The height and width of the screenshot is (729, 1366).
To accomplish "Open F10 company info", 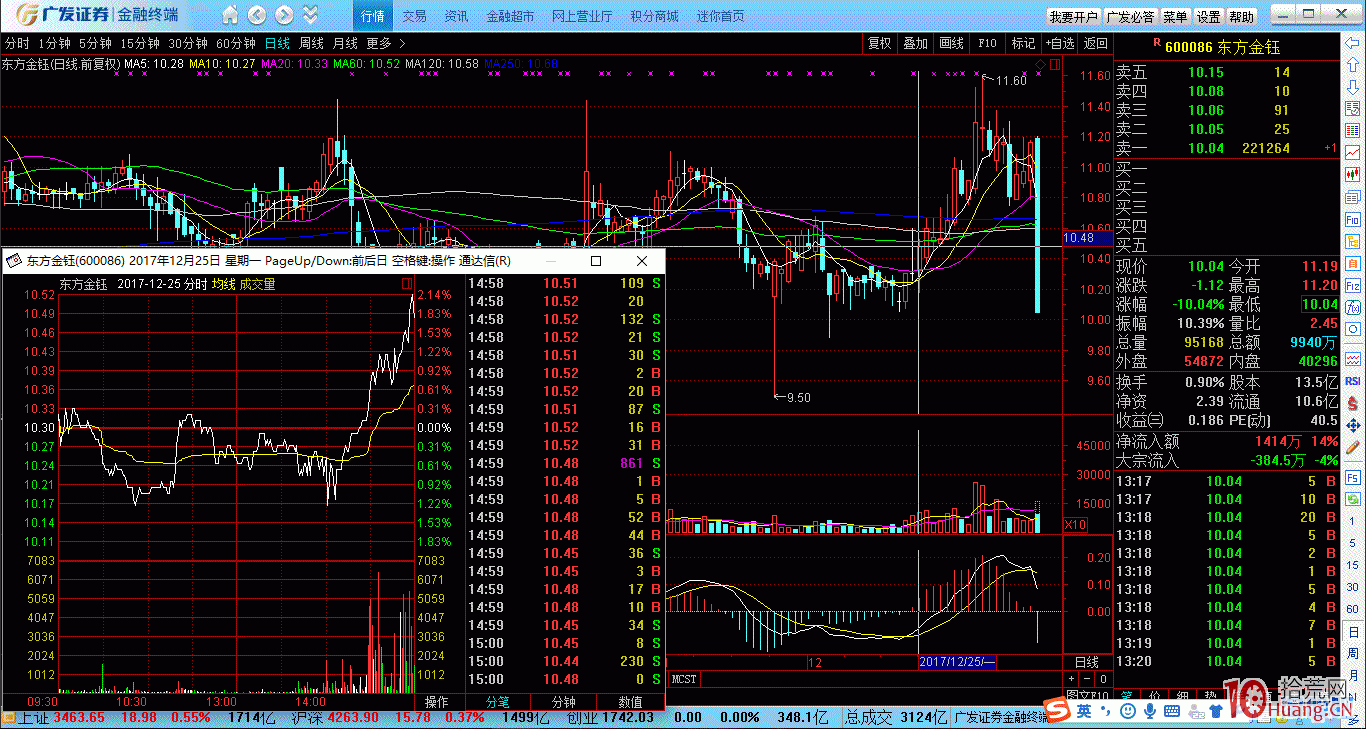I will click(988, 43).
